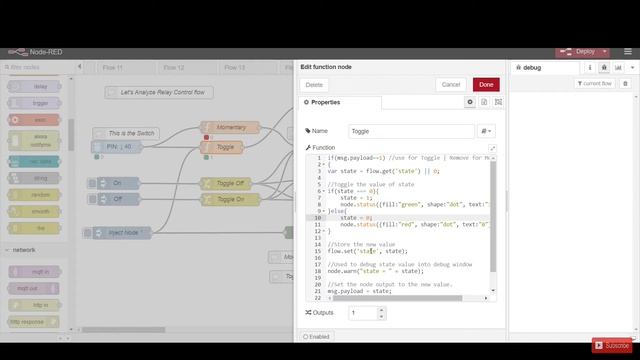Screen dimensions: 640x360
Task: Select the Flow 11 tab
Action: [x=113, y=68]
